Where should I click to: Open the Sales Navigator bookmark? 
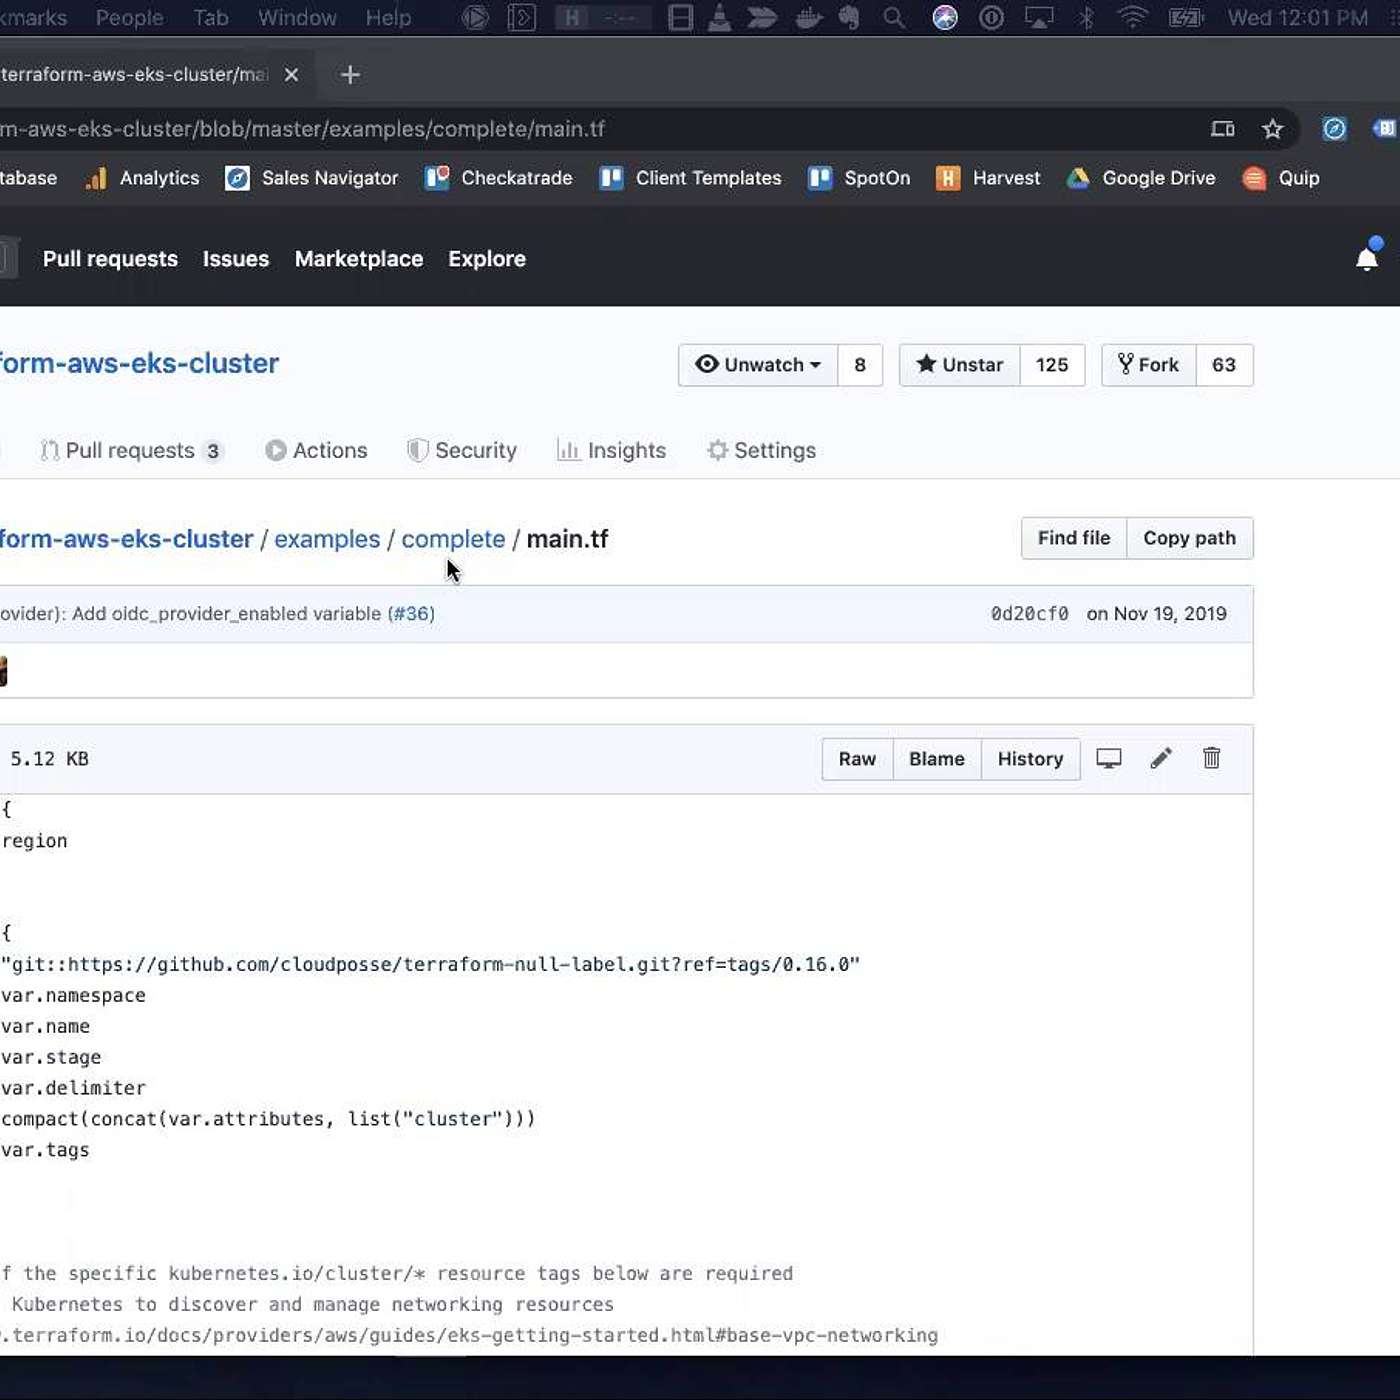[312, 178]
